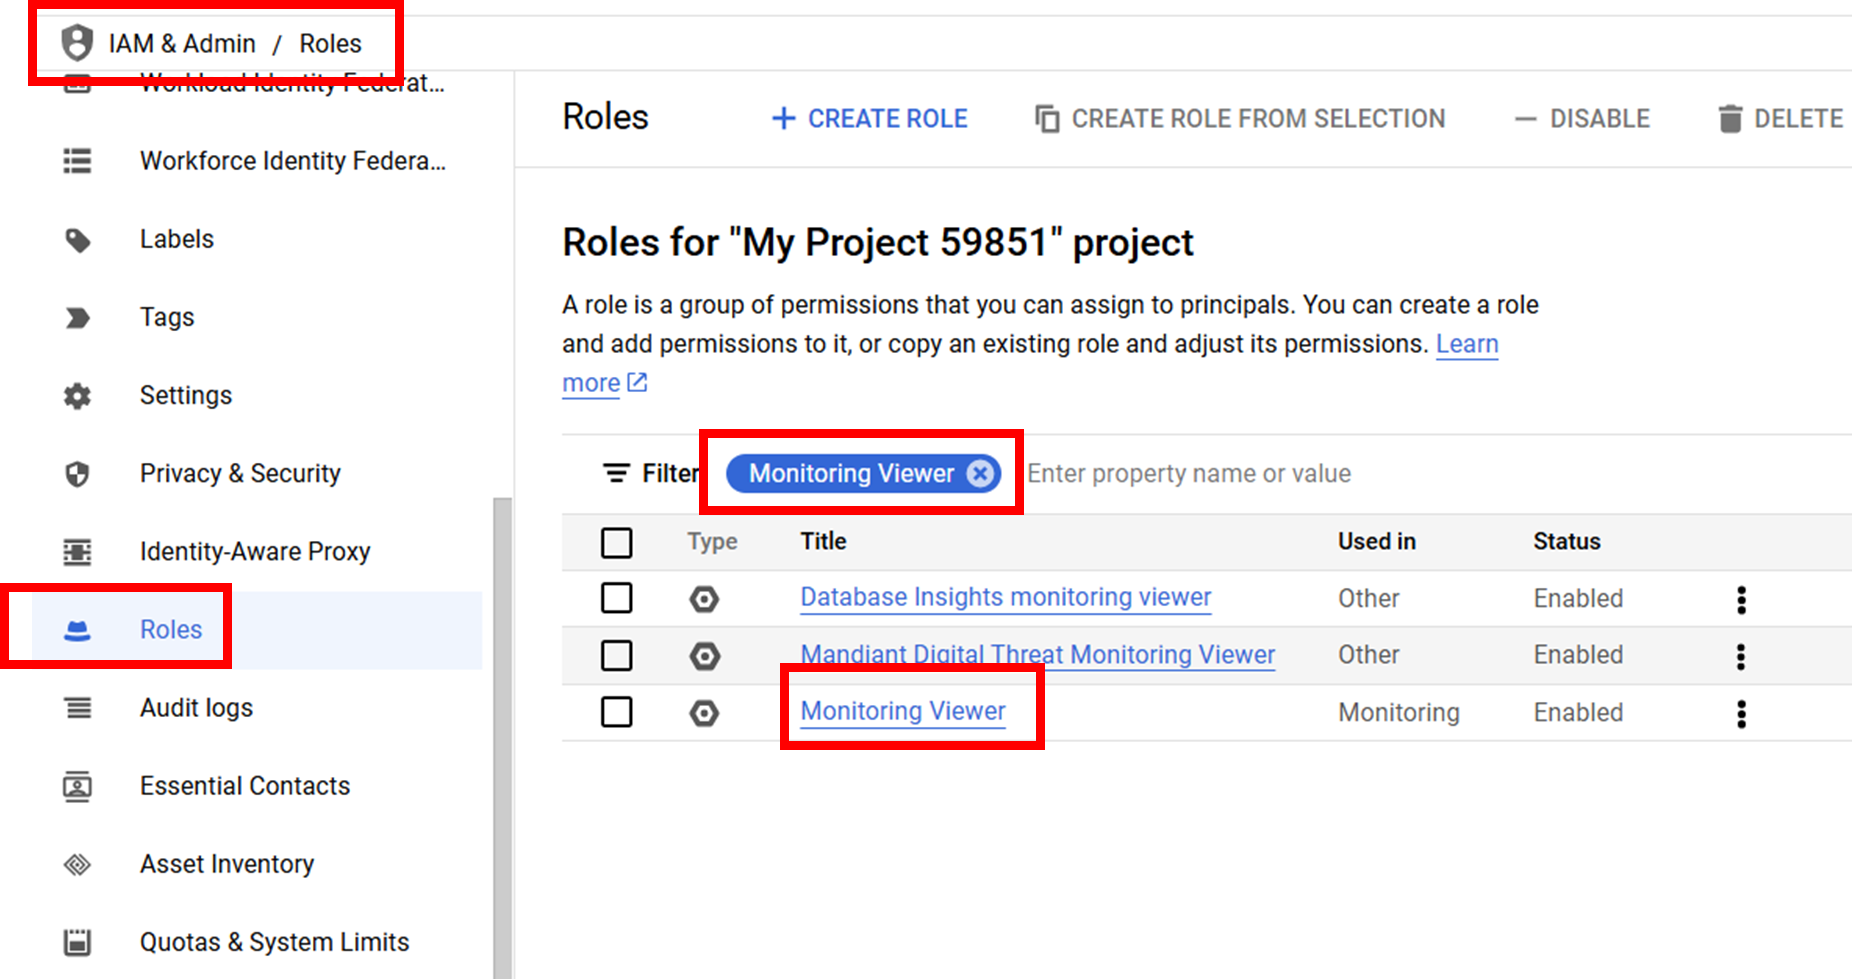Screen dimensions: 1852x979
Task: Open more actions for Database Insights row
Action: click(x=1741, y=599)
